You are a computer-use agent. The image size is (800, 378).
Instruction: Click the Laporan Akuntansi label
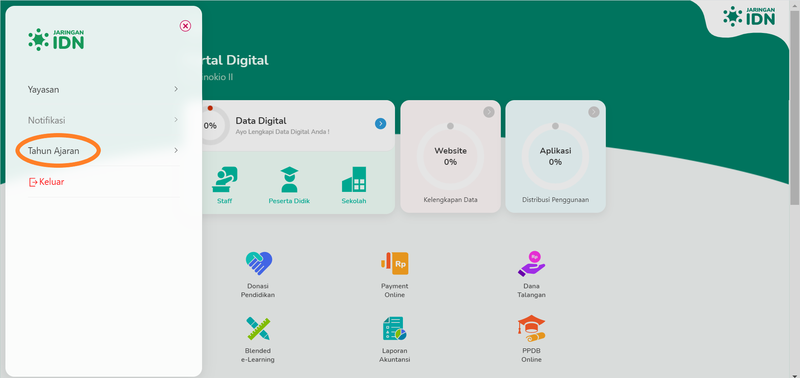pyautogui.click(x=394, y=355)
